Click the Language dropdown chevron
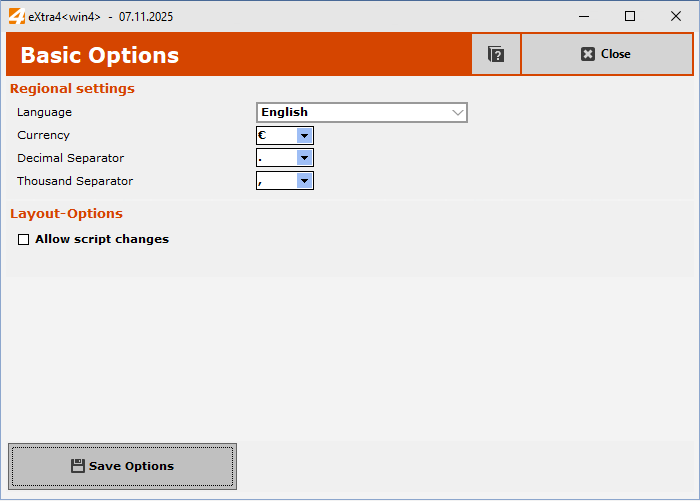 click(x=458, y=113)
